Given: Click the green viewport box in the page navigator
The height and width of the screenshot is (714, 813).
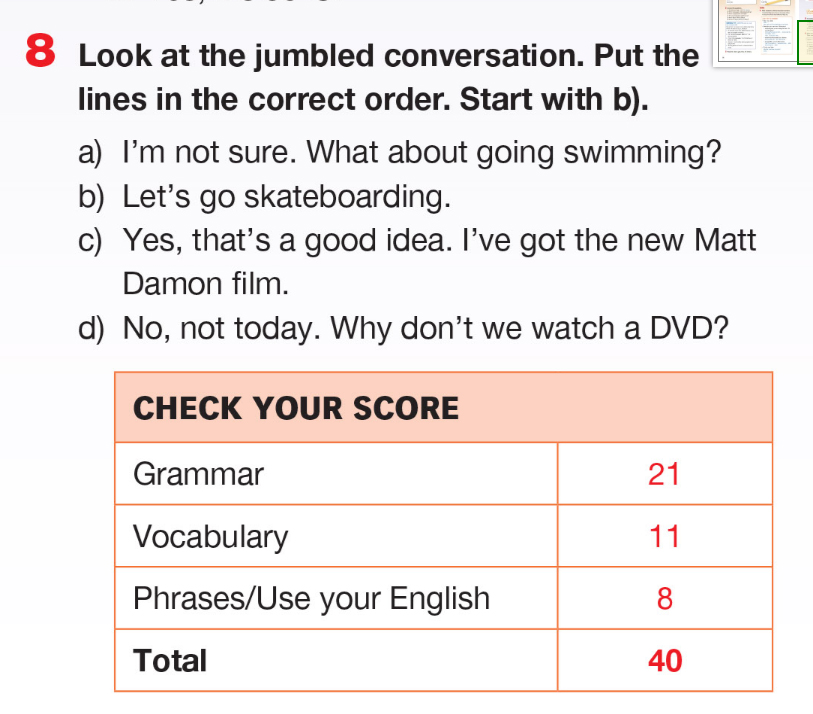Looking at the screenshot, I should [x=805, y=43].
